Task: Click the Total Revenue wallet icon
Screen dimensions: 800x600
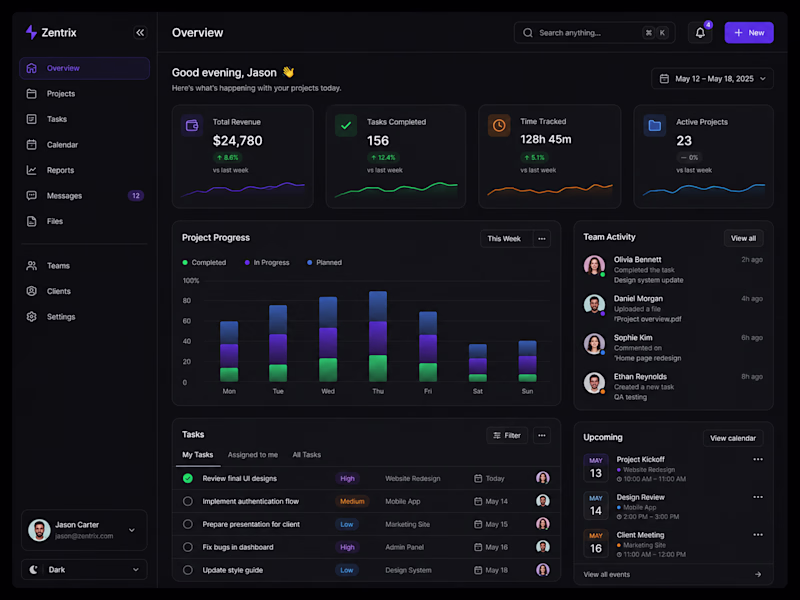Action: point(192,126)
